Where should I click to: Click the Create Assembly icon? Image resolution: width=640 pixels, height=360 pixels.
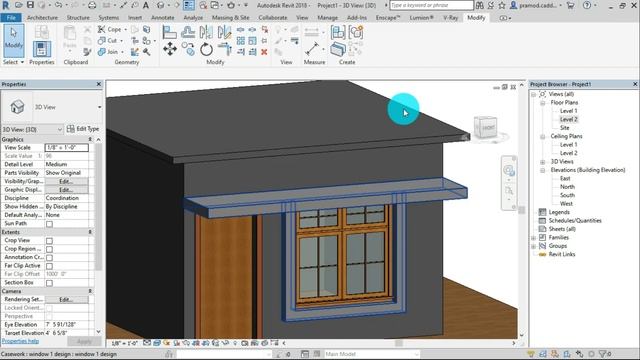tap(338, 32)
